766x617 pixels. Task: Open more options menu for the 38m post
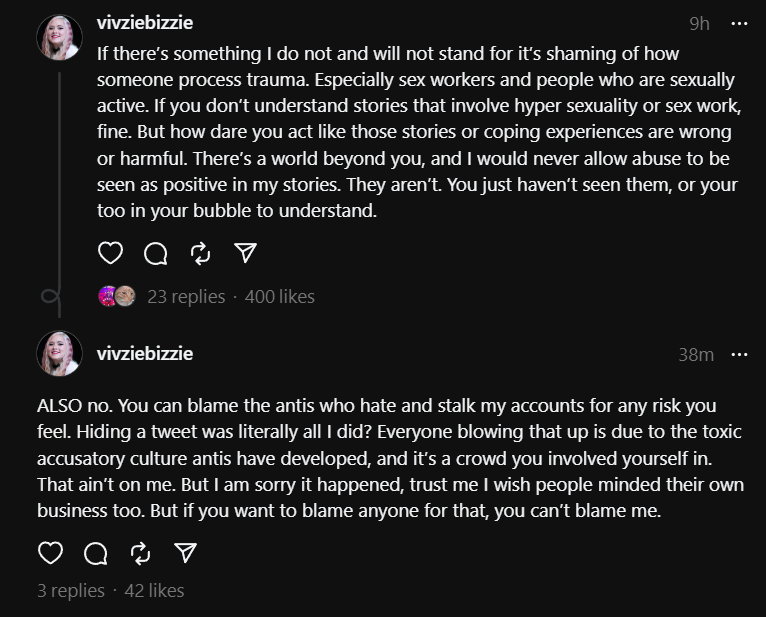click(739, 354)
